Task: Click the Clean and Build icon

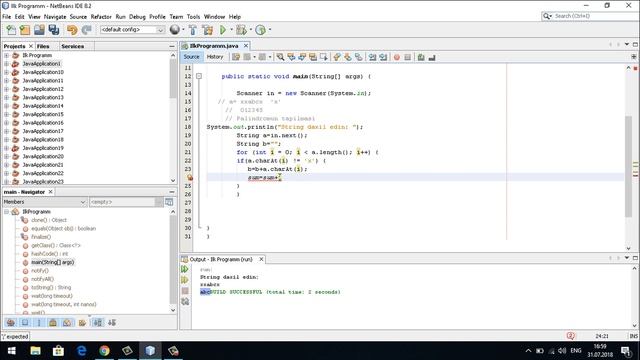Action: pyautogui.click(x=208, y=30)
